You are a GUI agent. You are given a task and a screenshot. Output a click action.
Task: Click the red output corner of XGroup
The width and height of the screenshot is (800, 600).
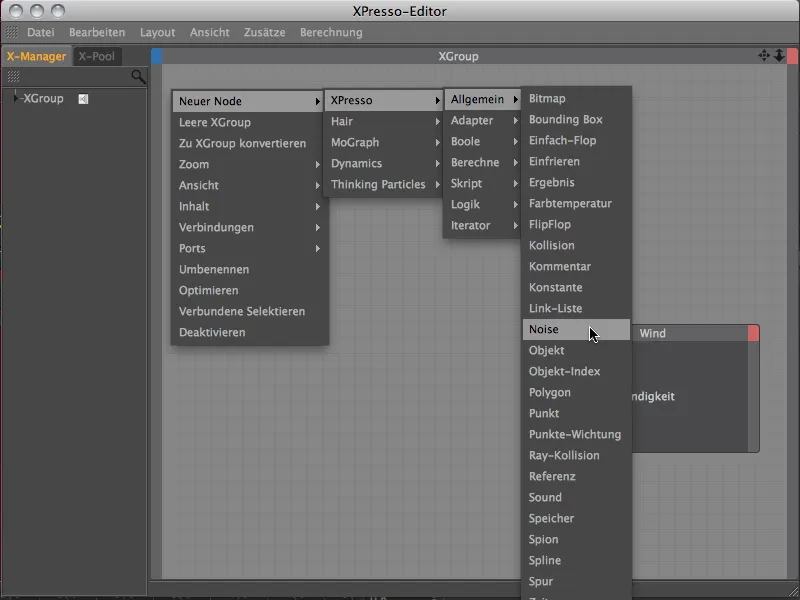tap(792, 56)
